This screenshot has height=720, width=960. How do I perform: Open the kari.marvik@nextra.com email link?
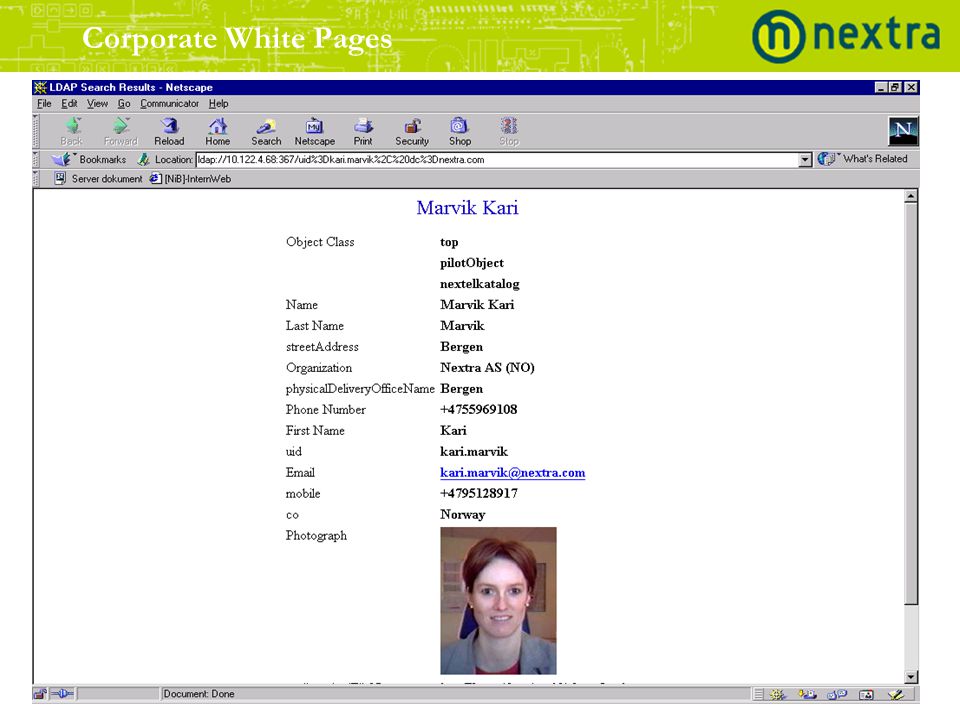pyautogui.click(x=512, y=473)
